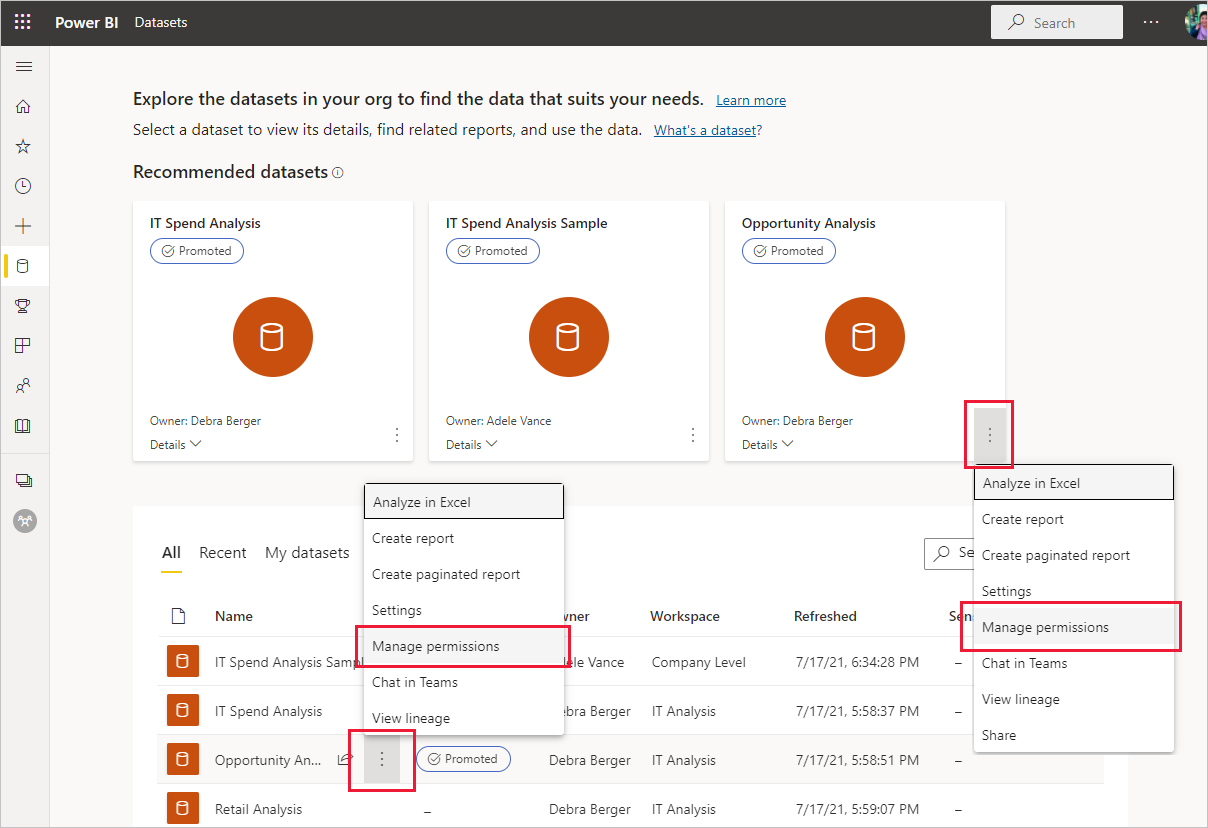Click the IT Spend Analysis card dataset icon
Image resolution: width=1208 pixels, height=828 pixels.
[x=273, y=338]
